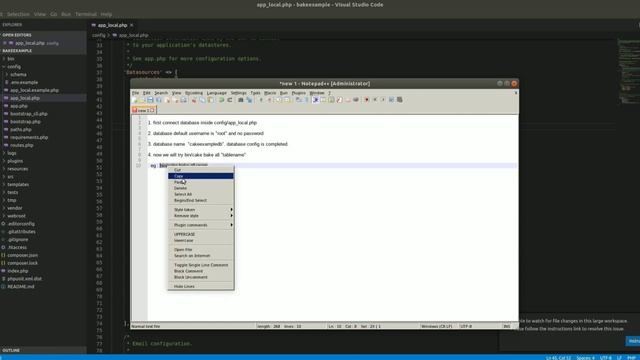
Task: Click Notepad++ Open file toolbar icon
Action: (142, 100)
